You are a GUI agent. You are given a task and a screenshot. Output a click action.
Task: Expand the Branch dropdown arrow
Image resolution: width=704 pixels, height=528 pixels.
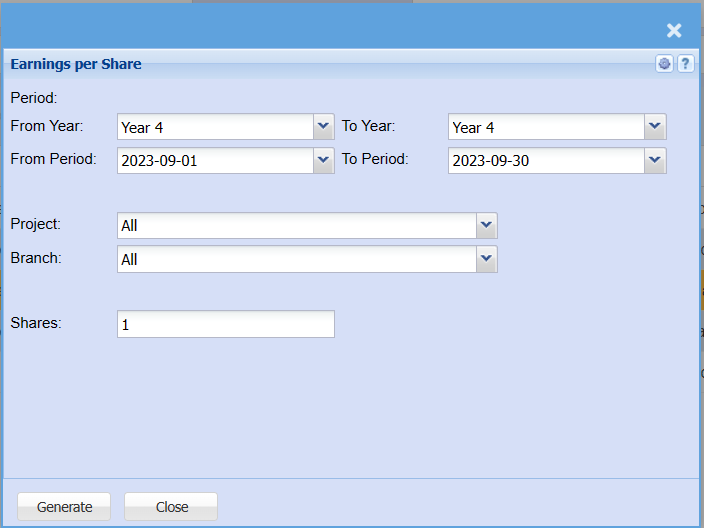pos(486,259)
